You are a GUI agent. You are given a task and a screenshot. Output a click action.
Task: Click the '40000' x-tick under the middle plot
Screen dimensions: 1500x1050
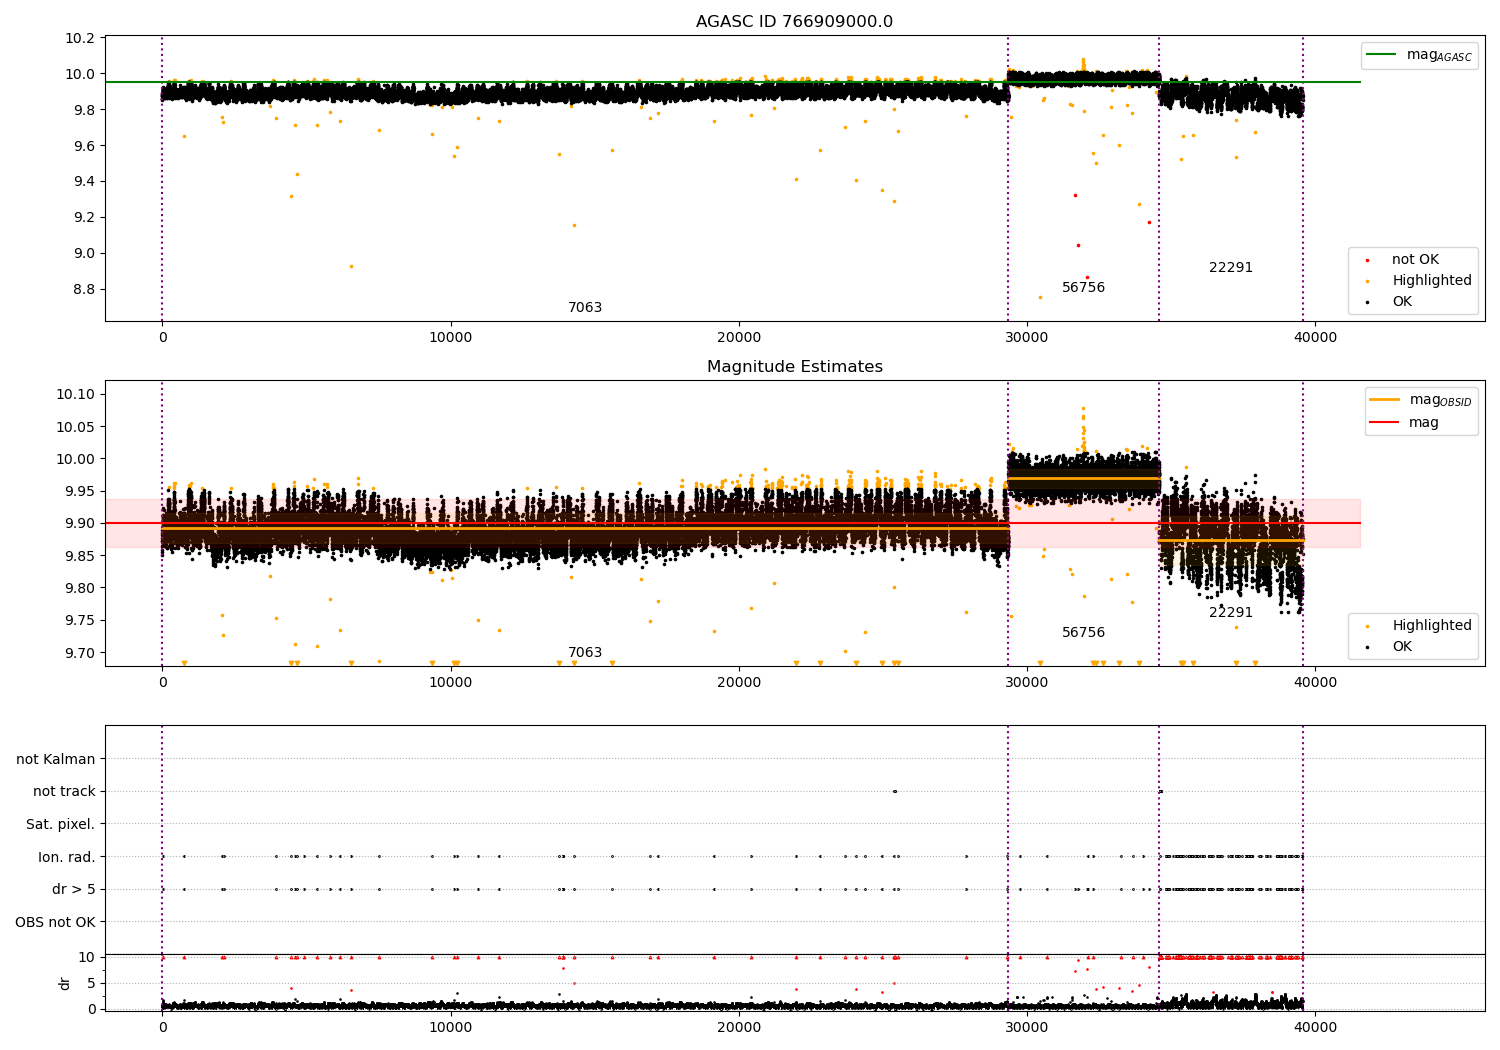(1315, 683)
